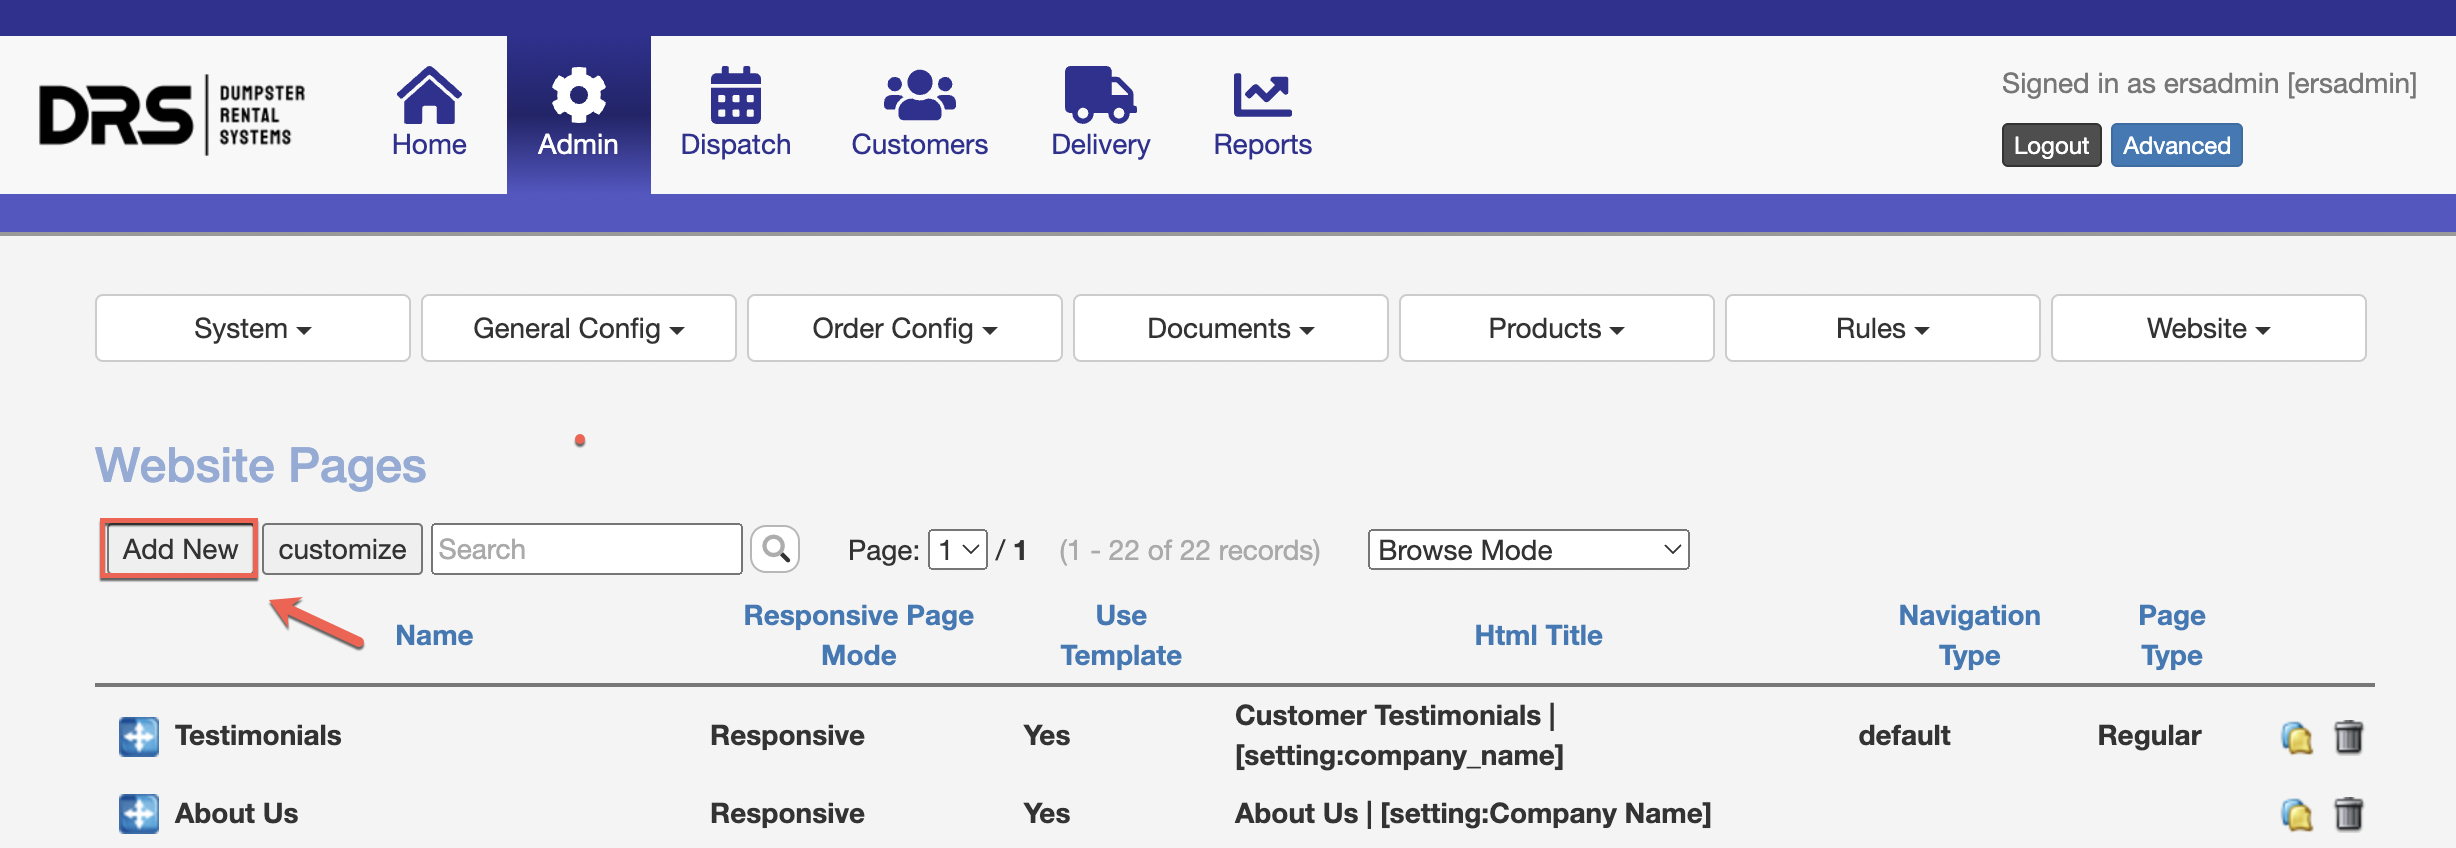This screenshot has height=848, width=2456.
Task: Go to Customers people icon
Action: click(x=919, y=96)
